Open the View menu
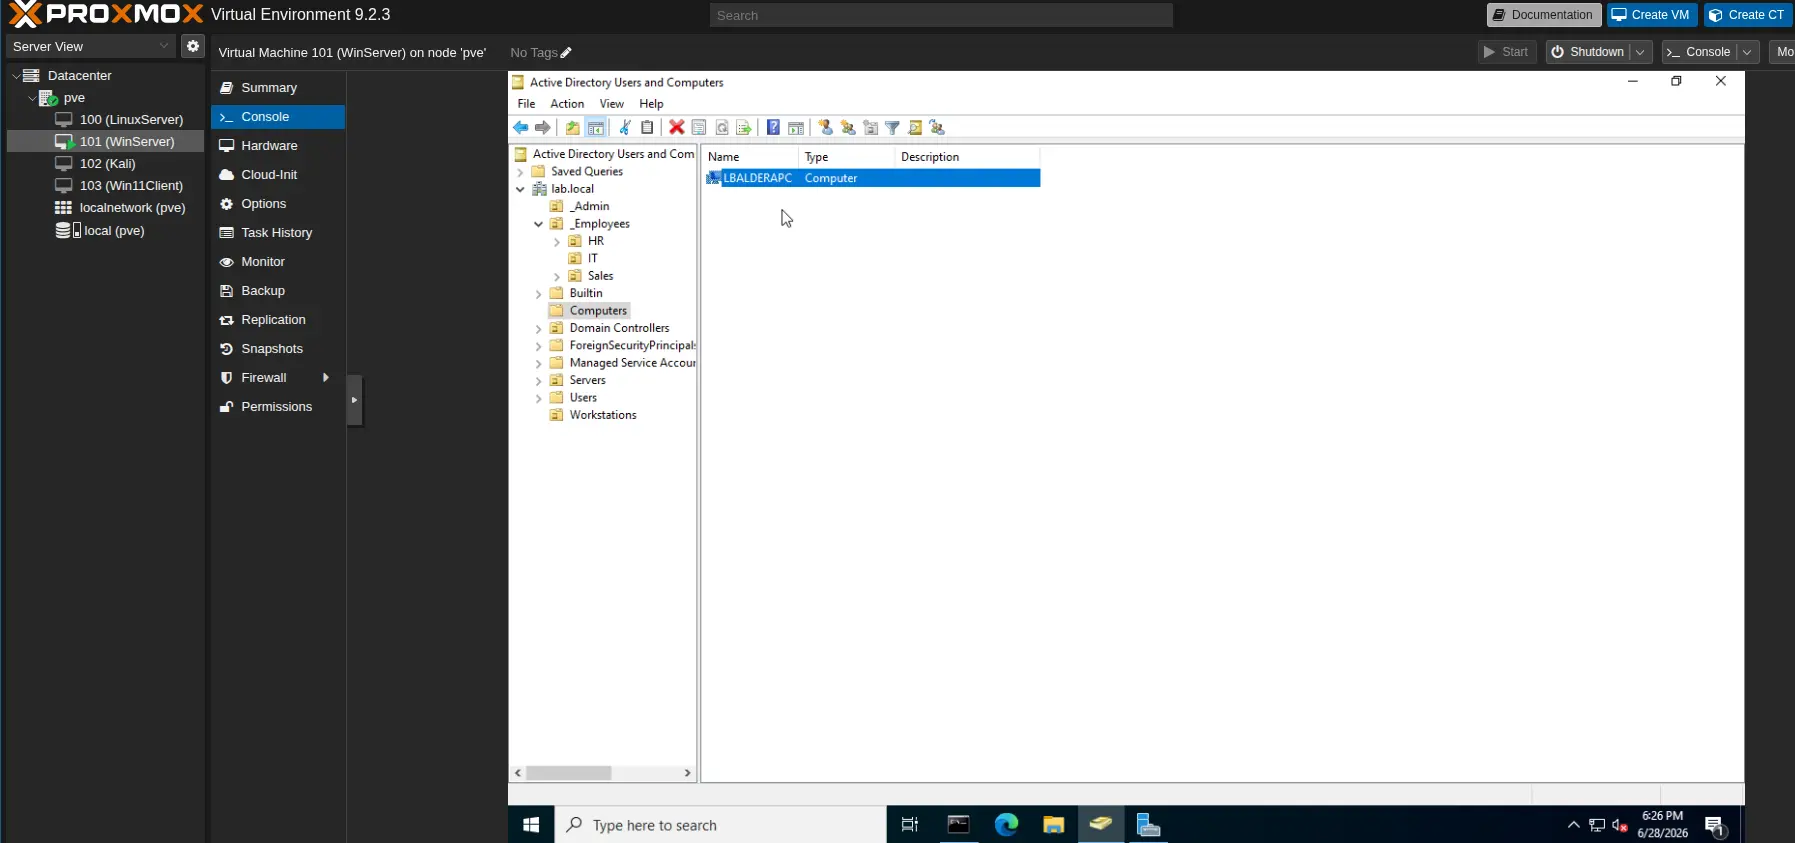This screenshot has width=1795, height=843. click(x=611, y=104)
